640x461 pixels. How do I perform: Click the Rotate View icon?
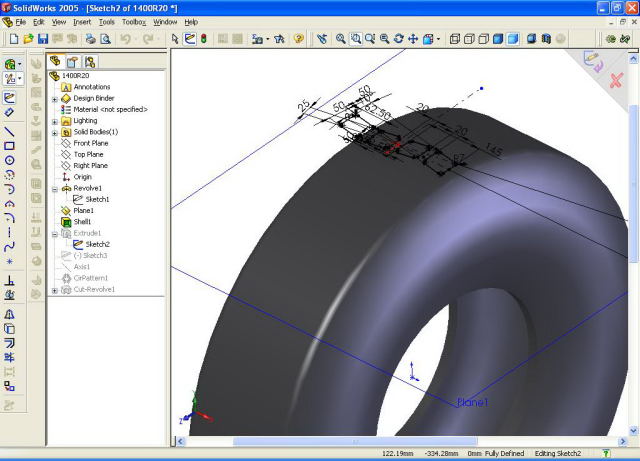[400, 39]
